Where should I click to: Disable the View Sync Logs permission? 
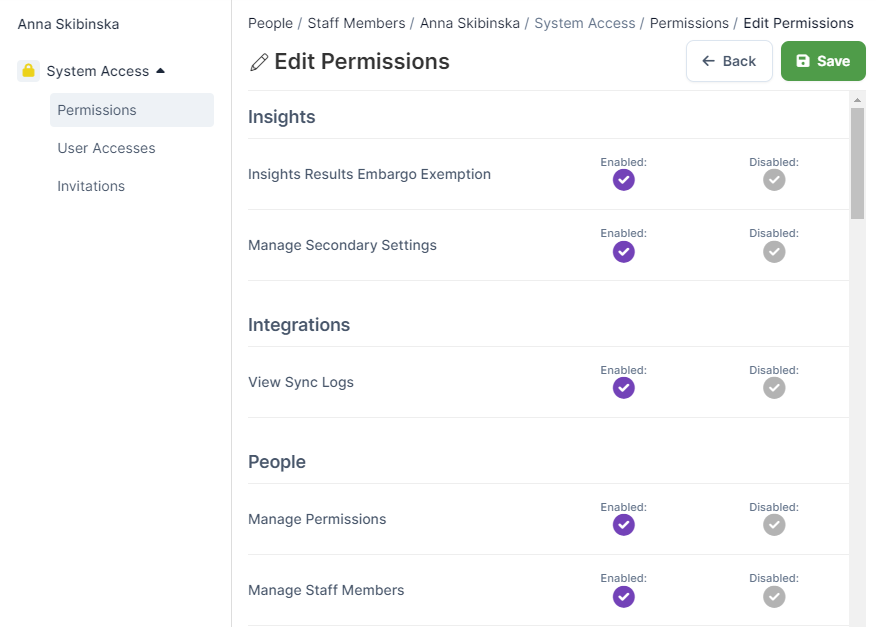pyautogui.click(x=773, y=388)
